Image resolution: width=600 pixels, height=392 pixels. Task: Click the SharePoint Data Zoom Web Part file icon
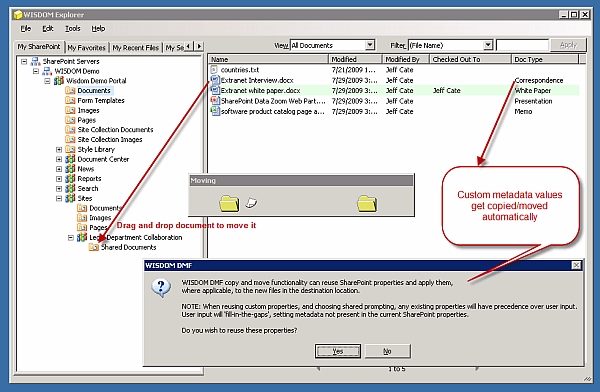click(x=215, y=101)
